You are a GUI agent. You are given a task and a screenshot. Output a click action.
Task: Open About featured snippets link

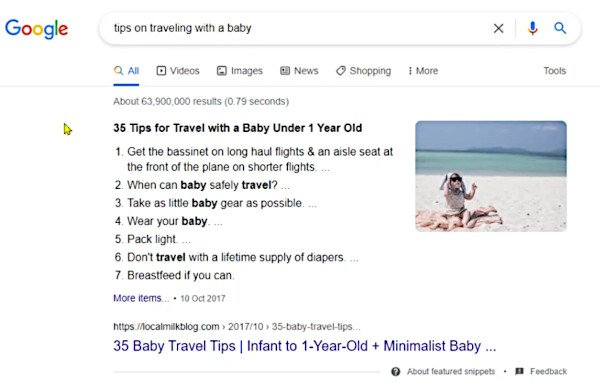[451, 371]
